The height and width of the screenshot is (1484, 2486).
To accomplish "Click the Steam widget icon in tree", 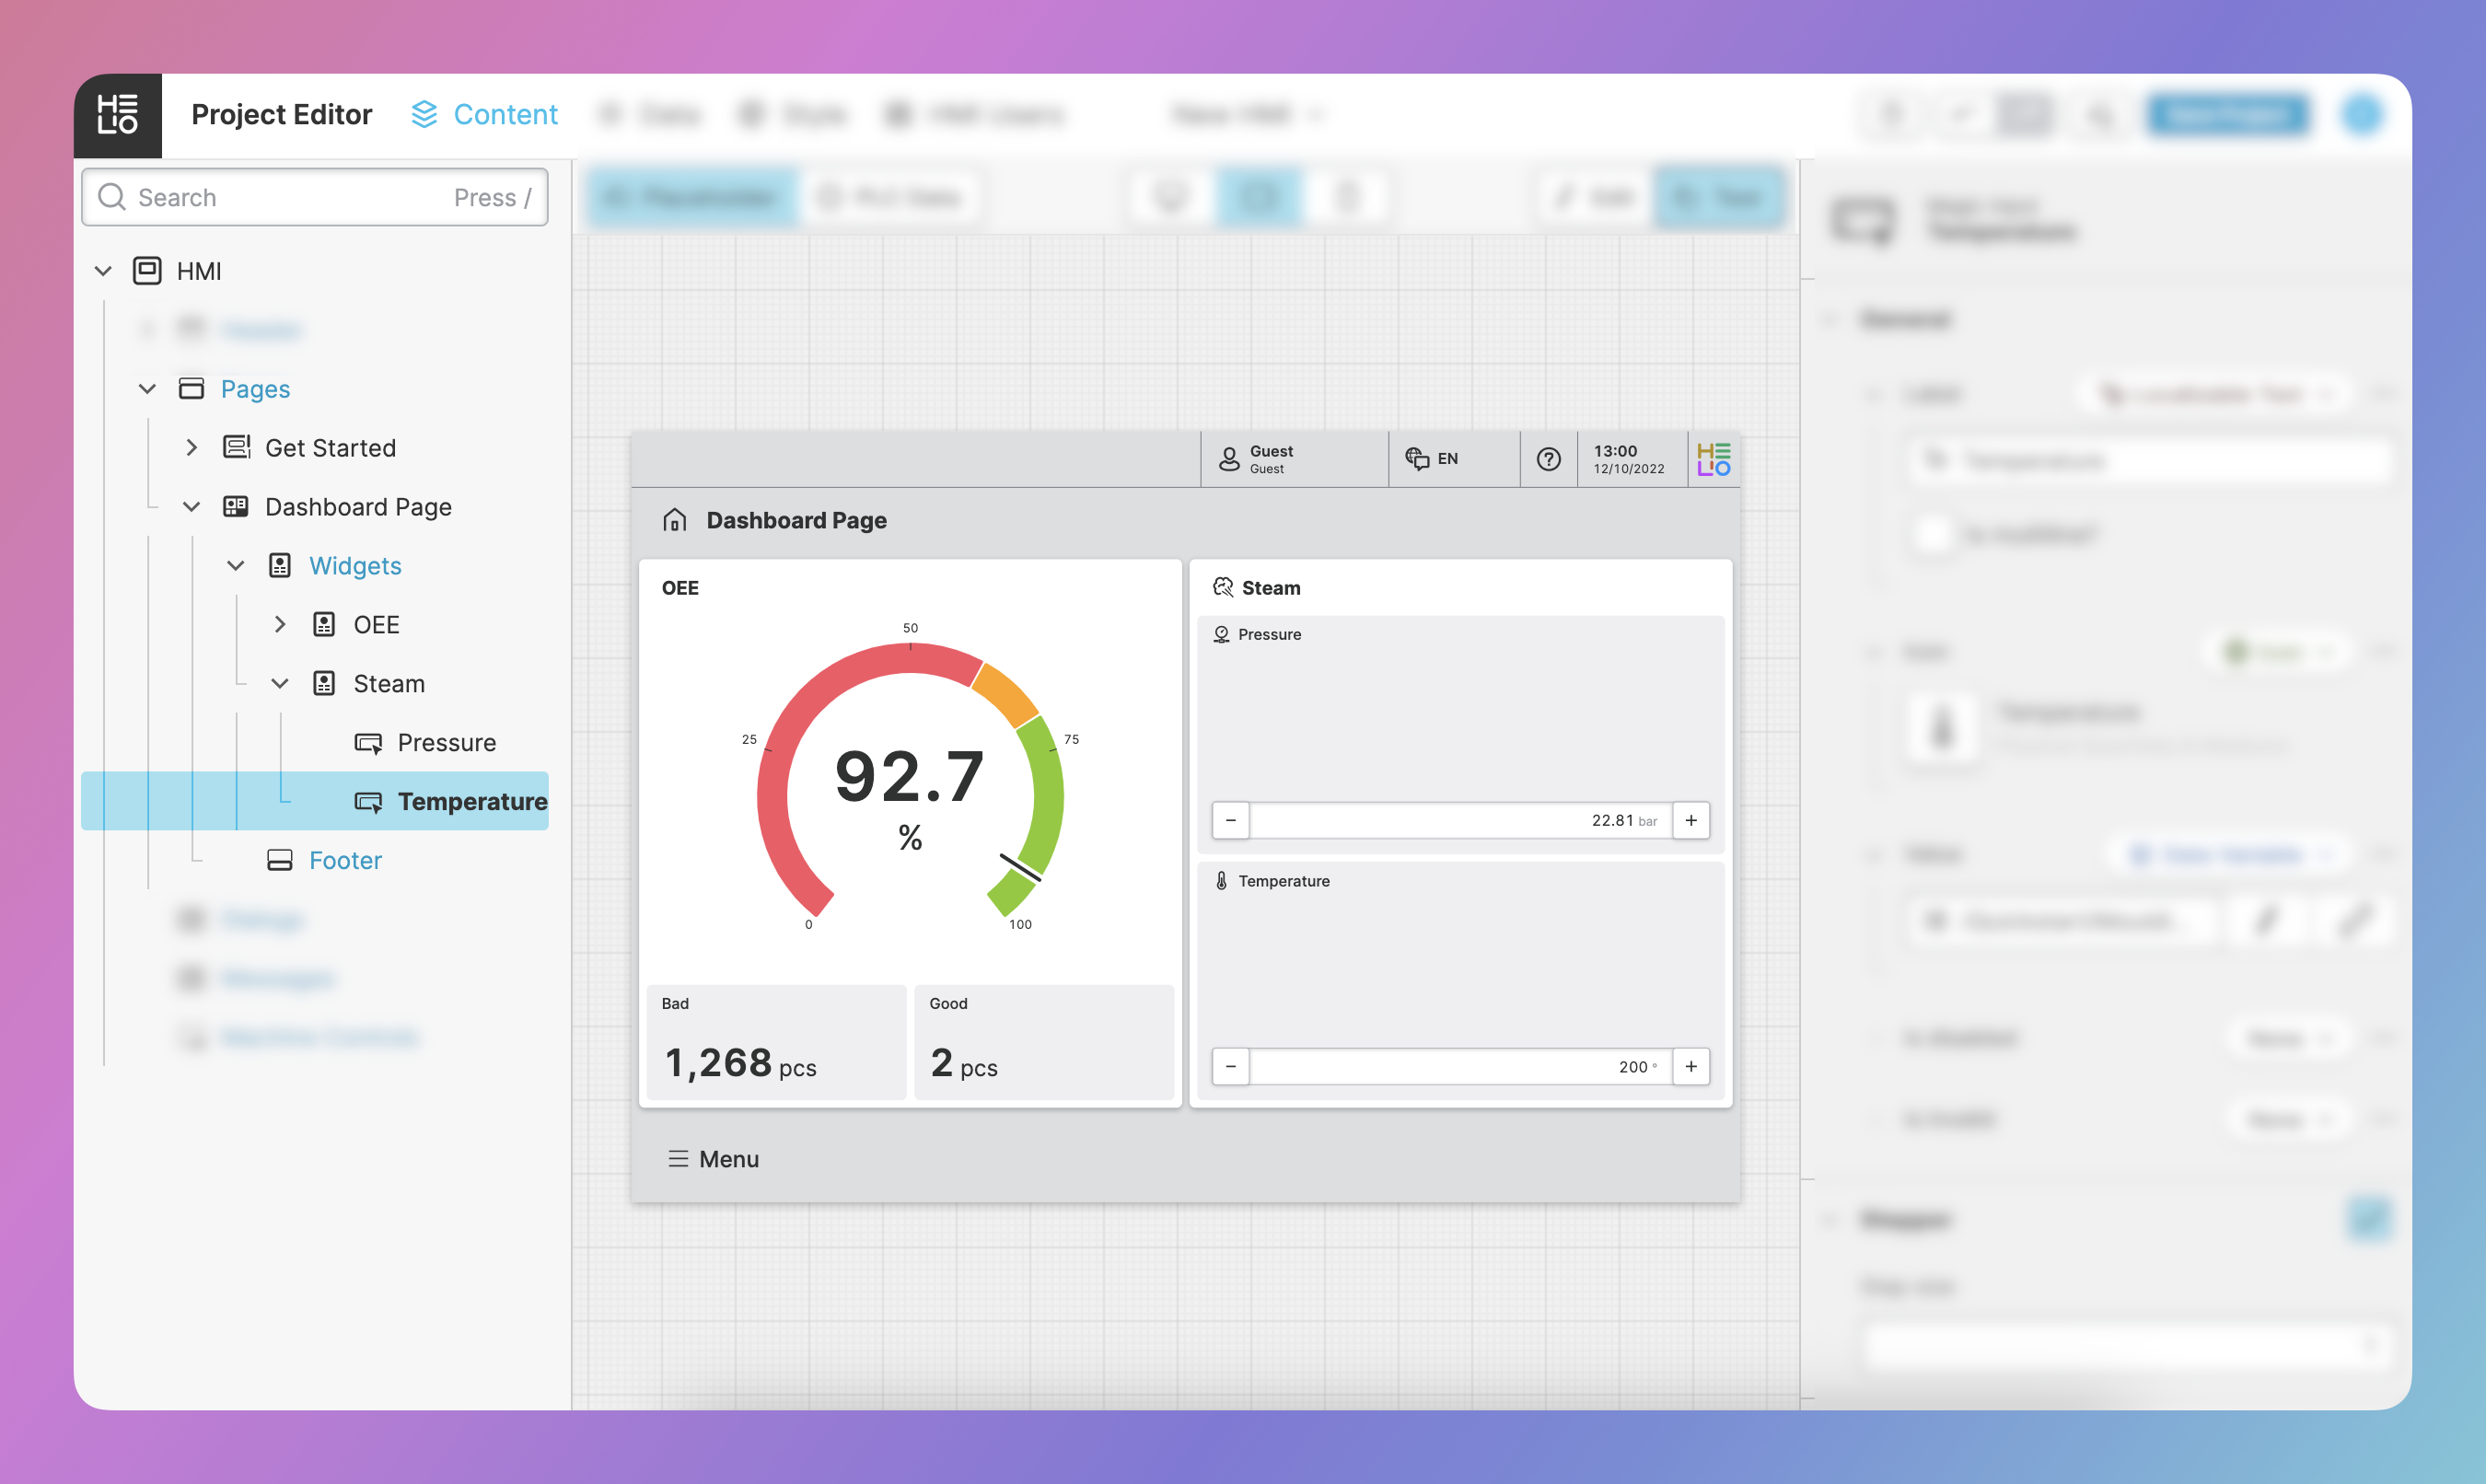I will (324, 684).
